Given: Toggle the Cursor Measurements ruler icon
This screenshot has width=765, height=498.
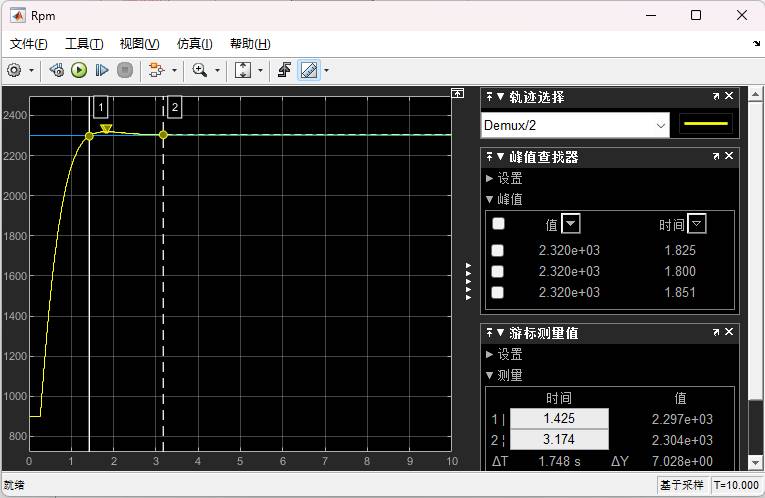Looking at the screenshot, I should tap(309, 70).
